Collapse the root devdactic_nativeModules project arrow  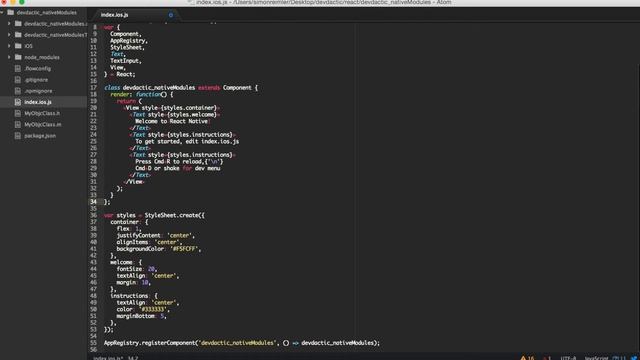[2, 13]
